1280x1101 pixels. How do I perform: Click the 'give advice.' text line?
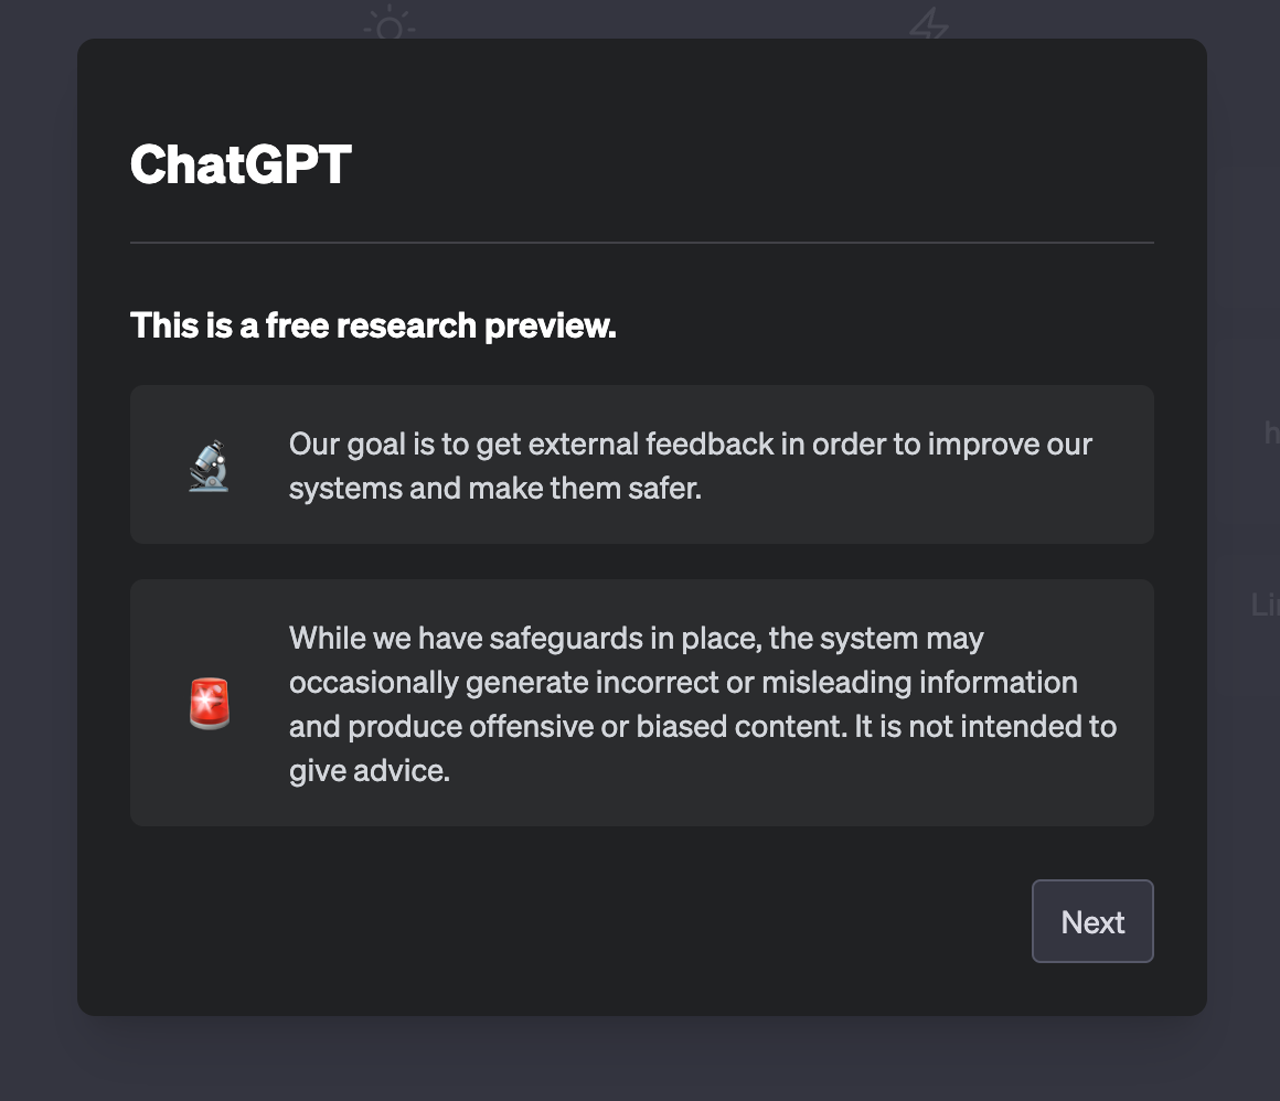click(x=369, y=770)
